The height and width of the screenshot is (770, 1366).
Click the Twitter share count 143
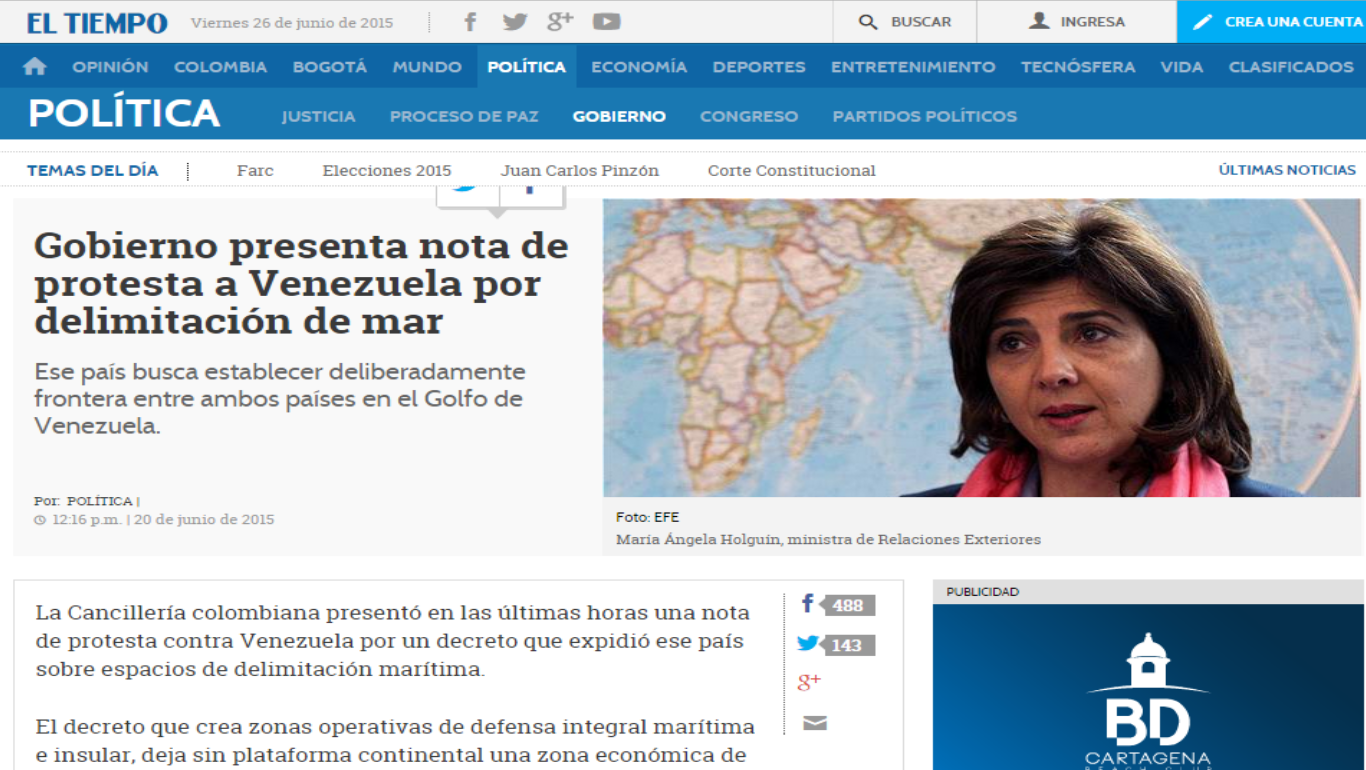point(847,645)
